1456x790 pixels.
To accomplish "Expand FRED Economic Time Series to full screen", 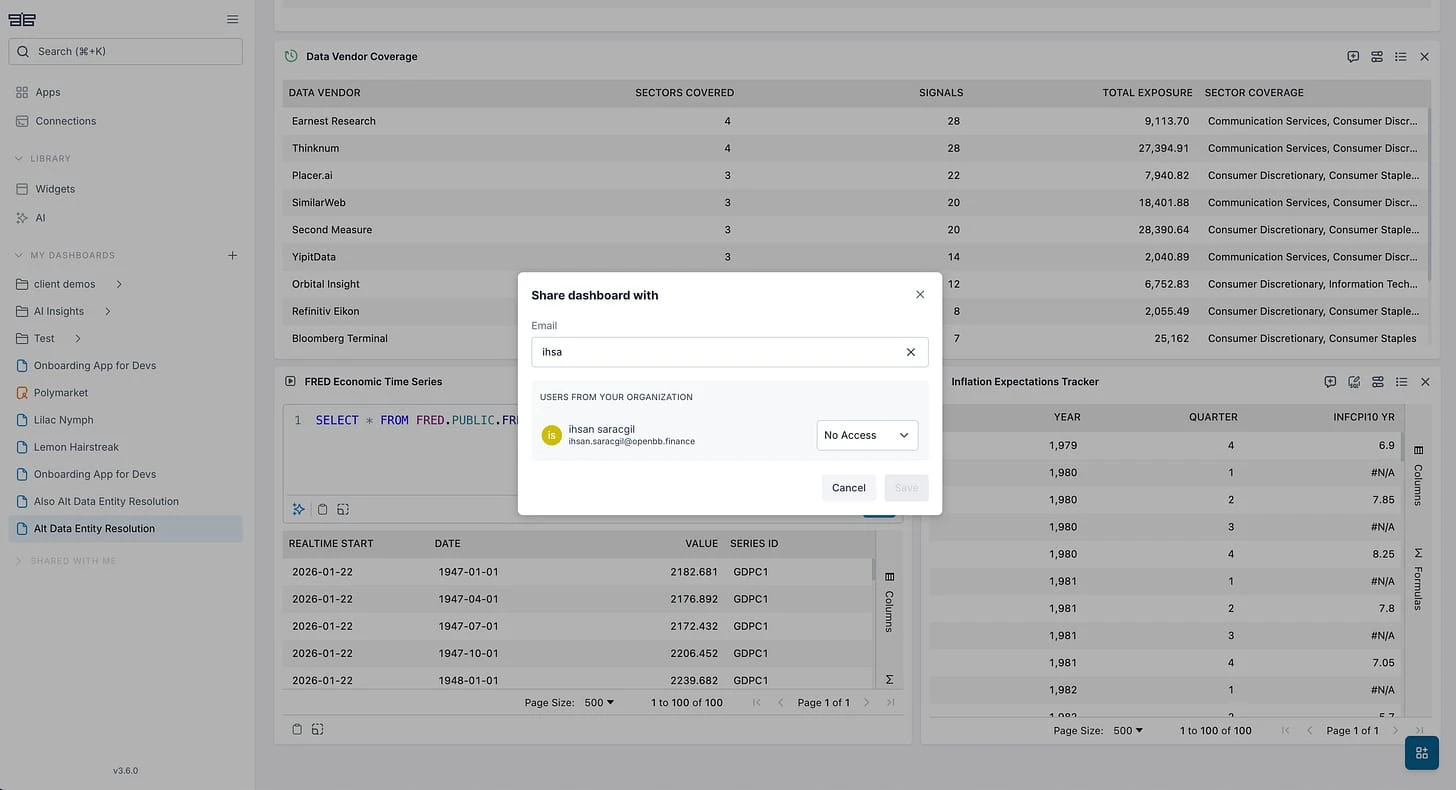I will coord(343,509).
